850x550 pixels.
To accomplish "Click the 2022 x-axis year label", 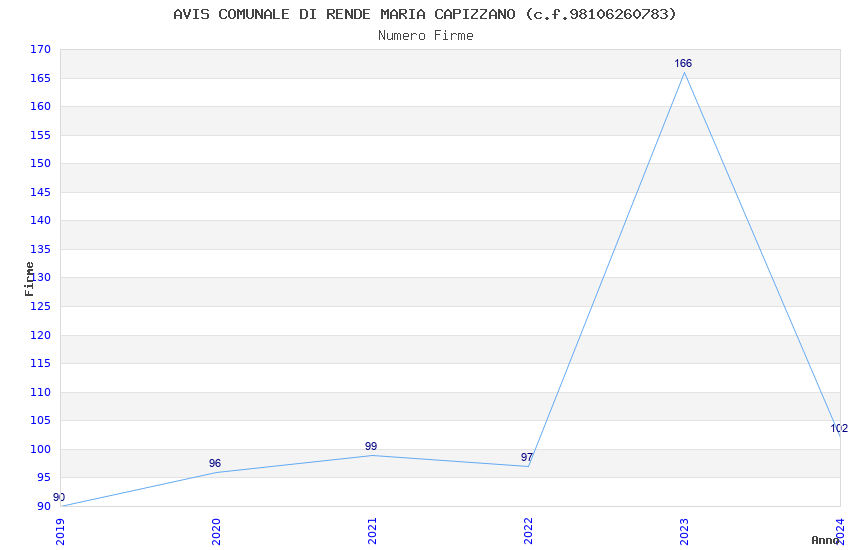I will click(529, 532).
